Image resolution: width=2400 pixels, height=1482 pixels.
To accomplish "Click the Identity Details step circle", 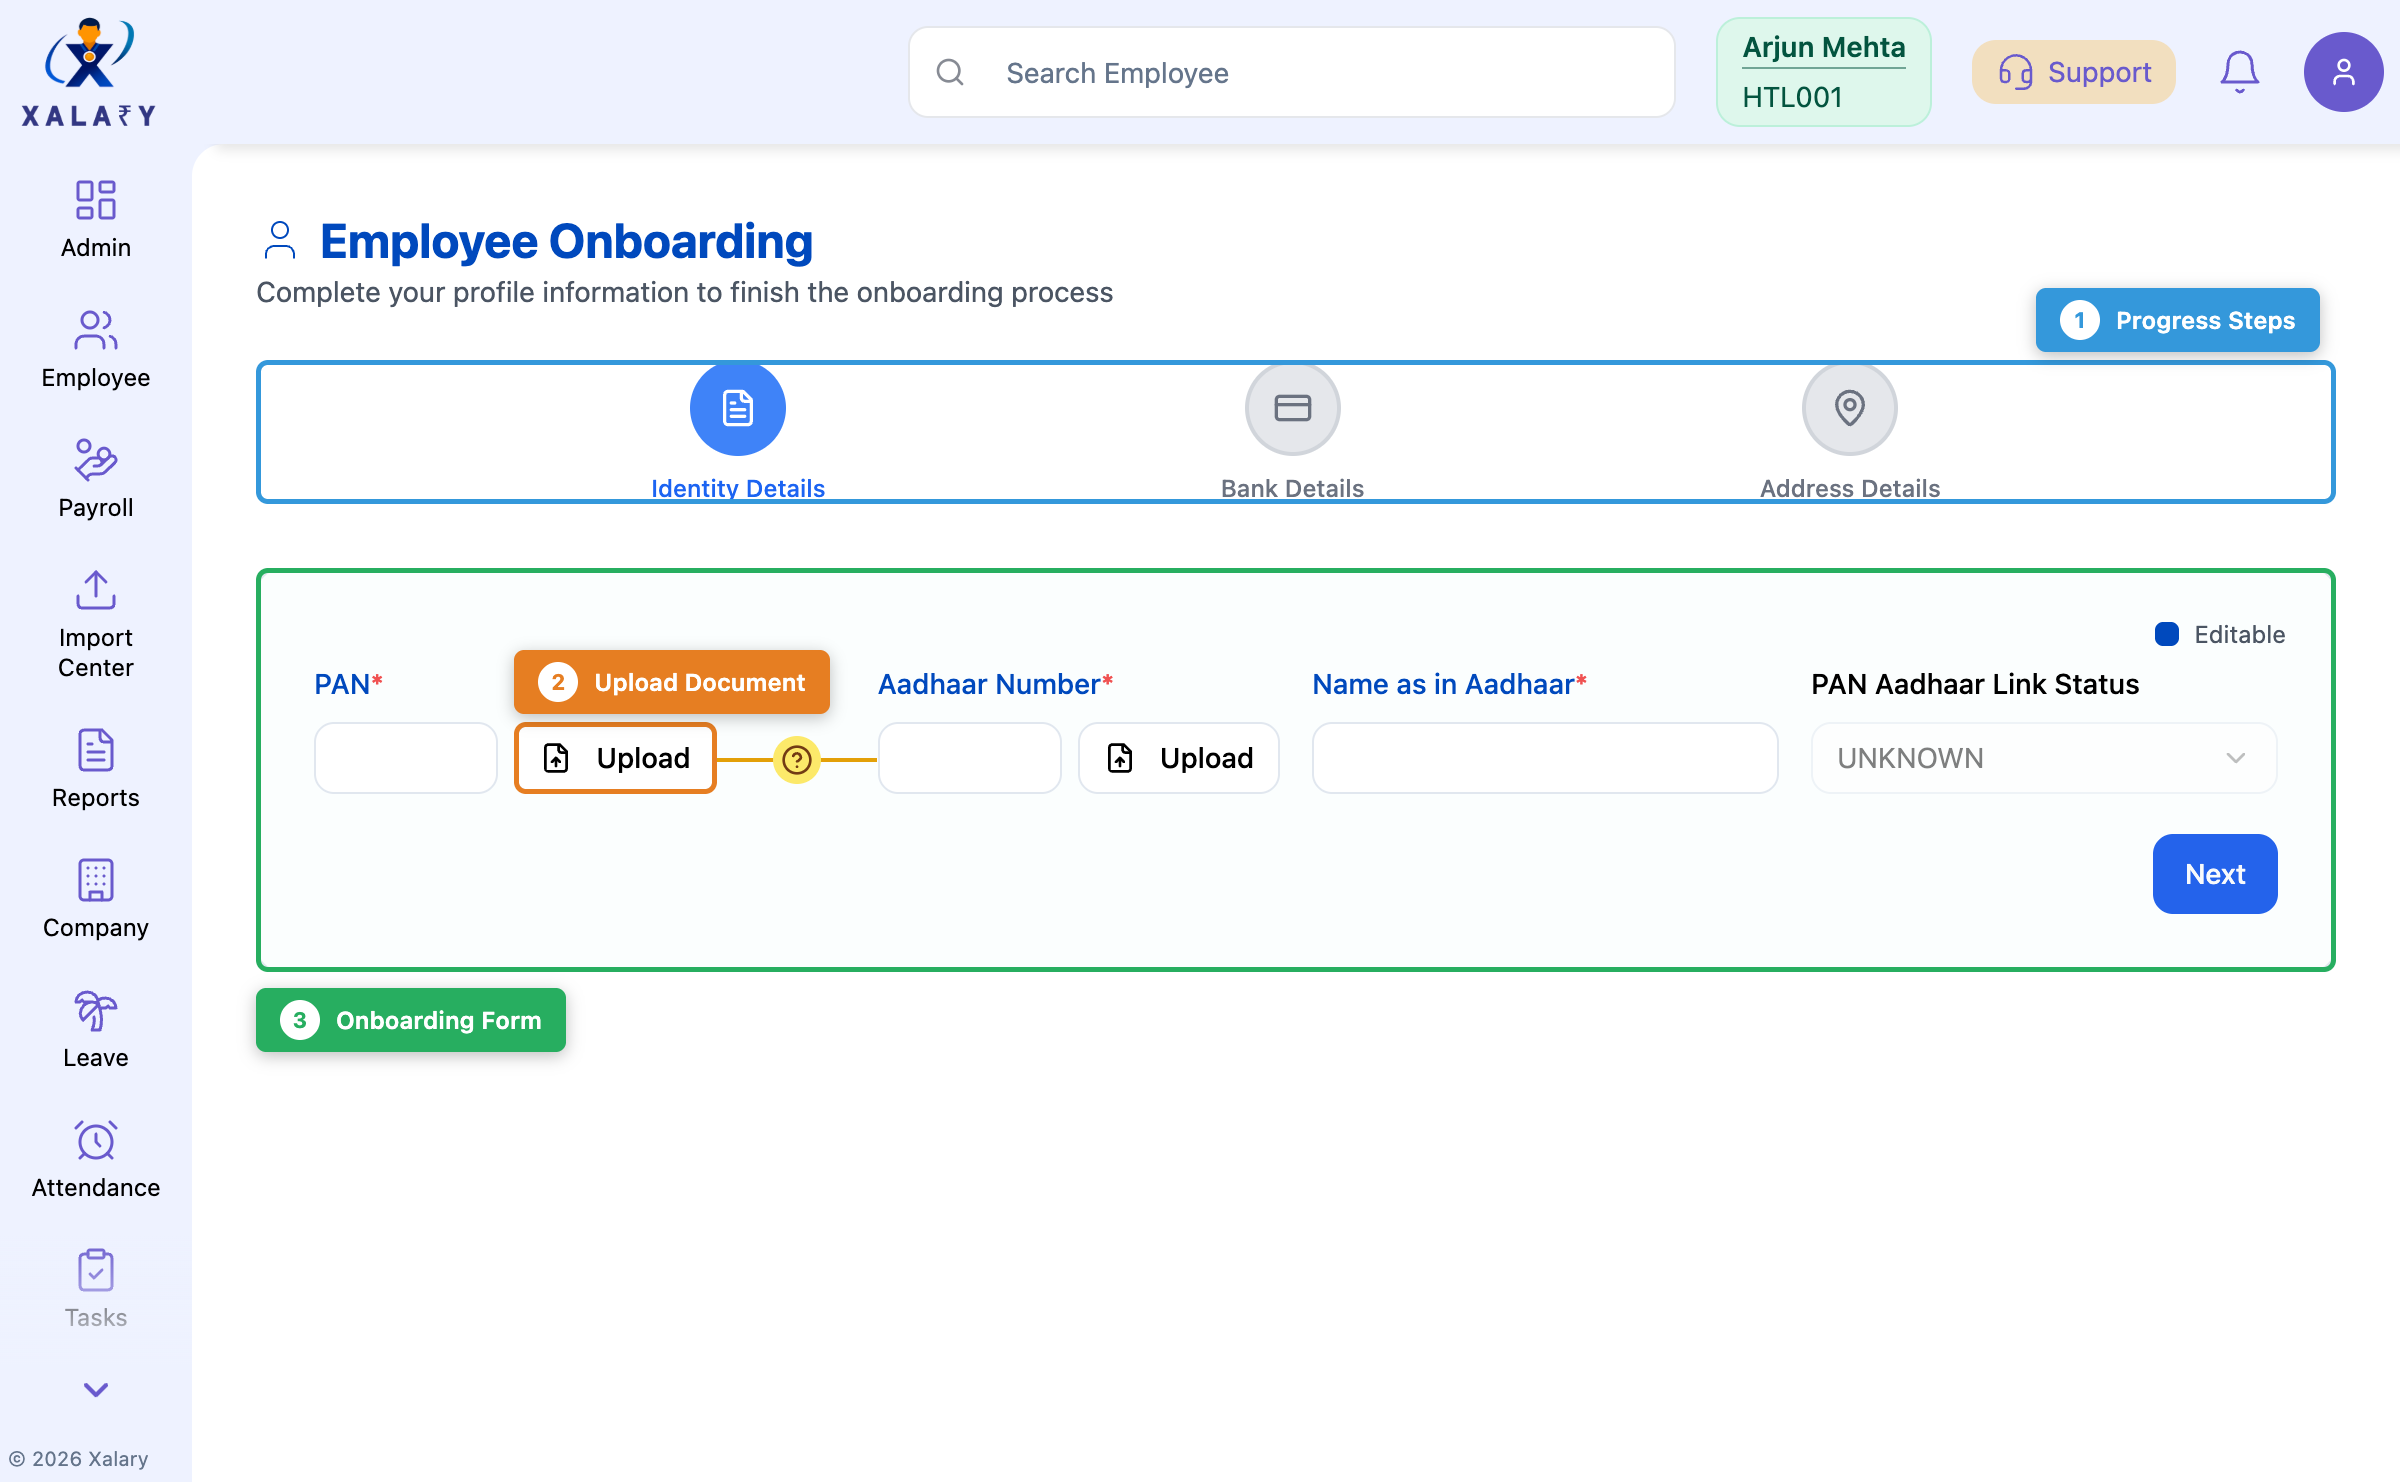I will pyautogui.click(x=737, y=408).
